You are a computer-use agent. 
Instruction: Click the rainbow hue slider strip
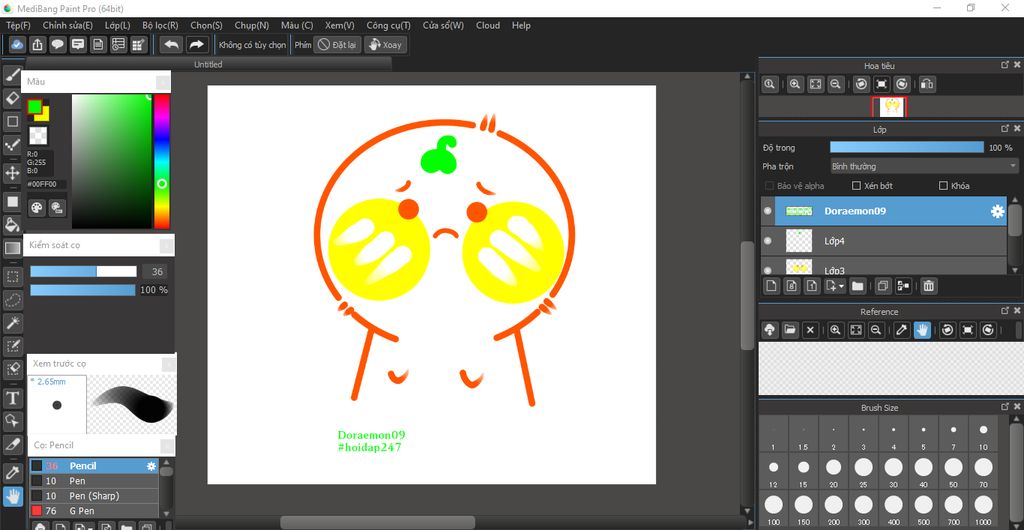pyautogui.click(x=161, y=161)
